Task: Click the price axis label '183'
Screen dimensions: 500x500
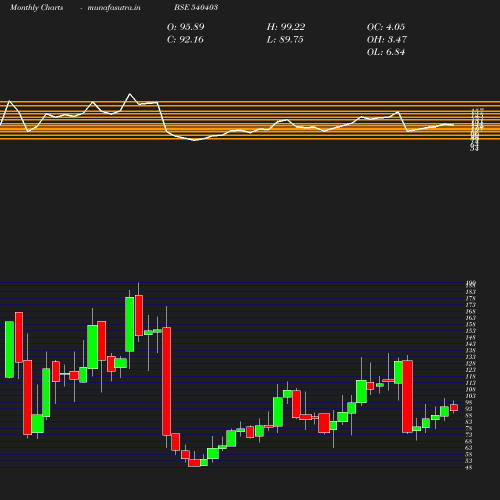Action: pos(471,292)
